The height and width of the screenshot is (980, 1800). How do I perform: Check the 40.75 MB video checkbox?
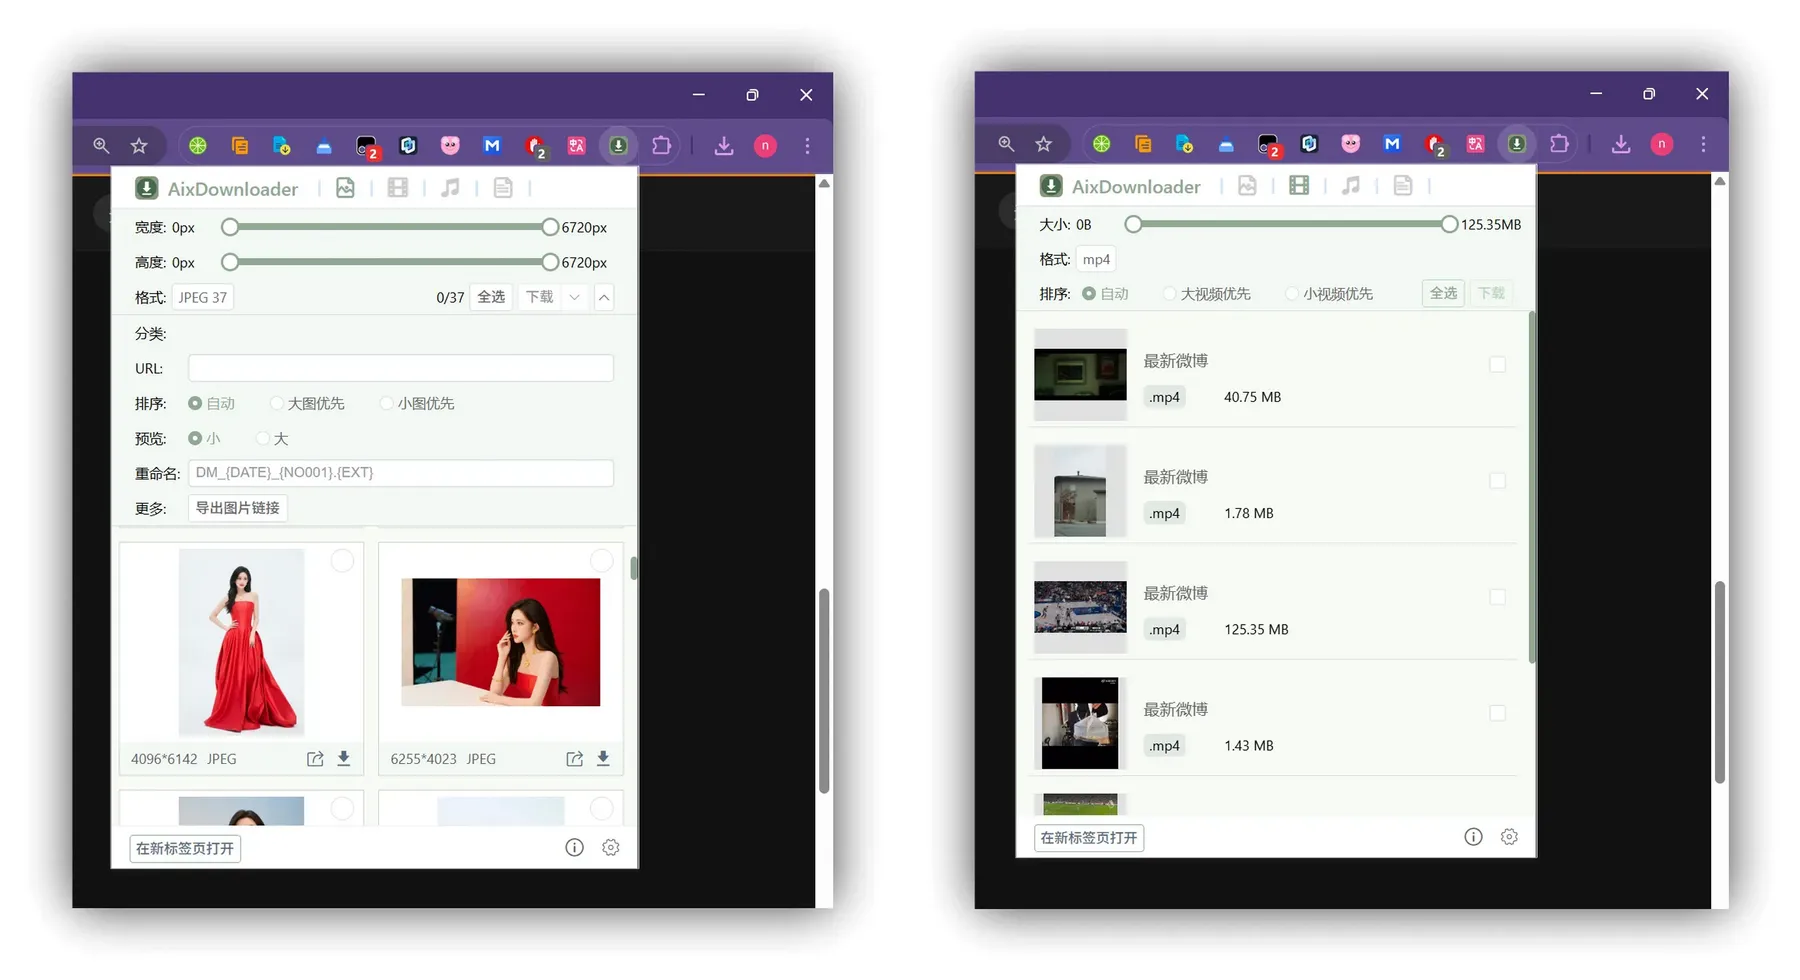point(1497,365)
